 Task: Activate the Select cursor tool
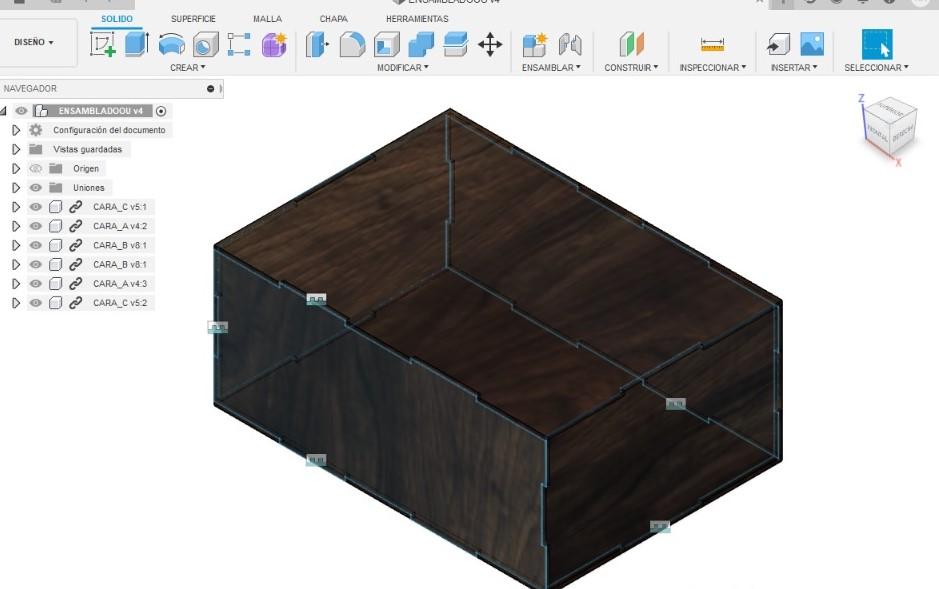pyautogui.click(x=877, y=44)
